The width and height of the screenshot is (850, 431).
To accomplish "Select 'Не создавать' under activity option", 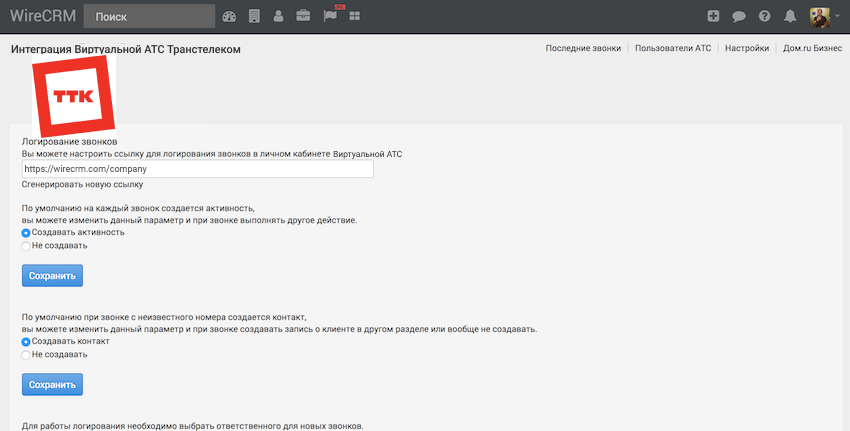I will (x=26, y=245).
